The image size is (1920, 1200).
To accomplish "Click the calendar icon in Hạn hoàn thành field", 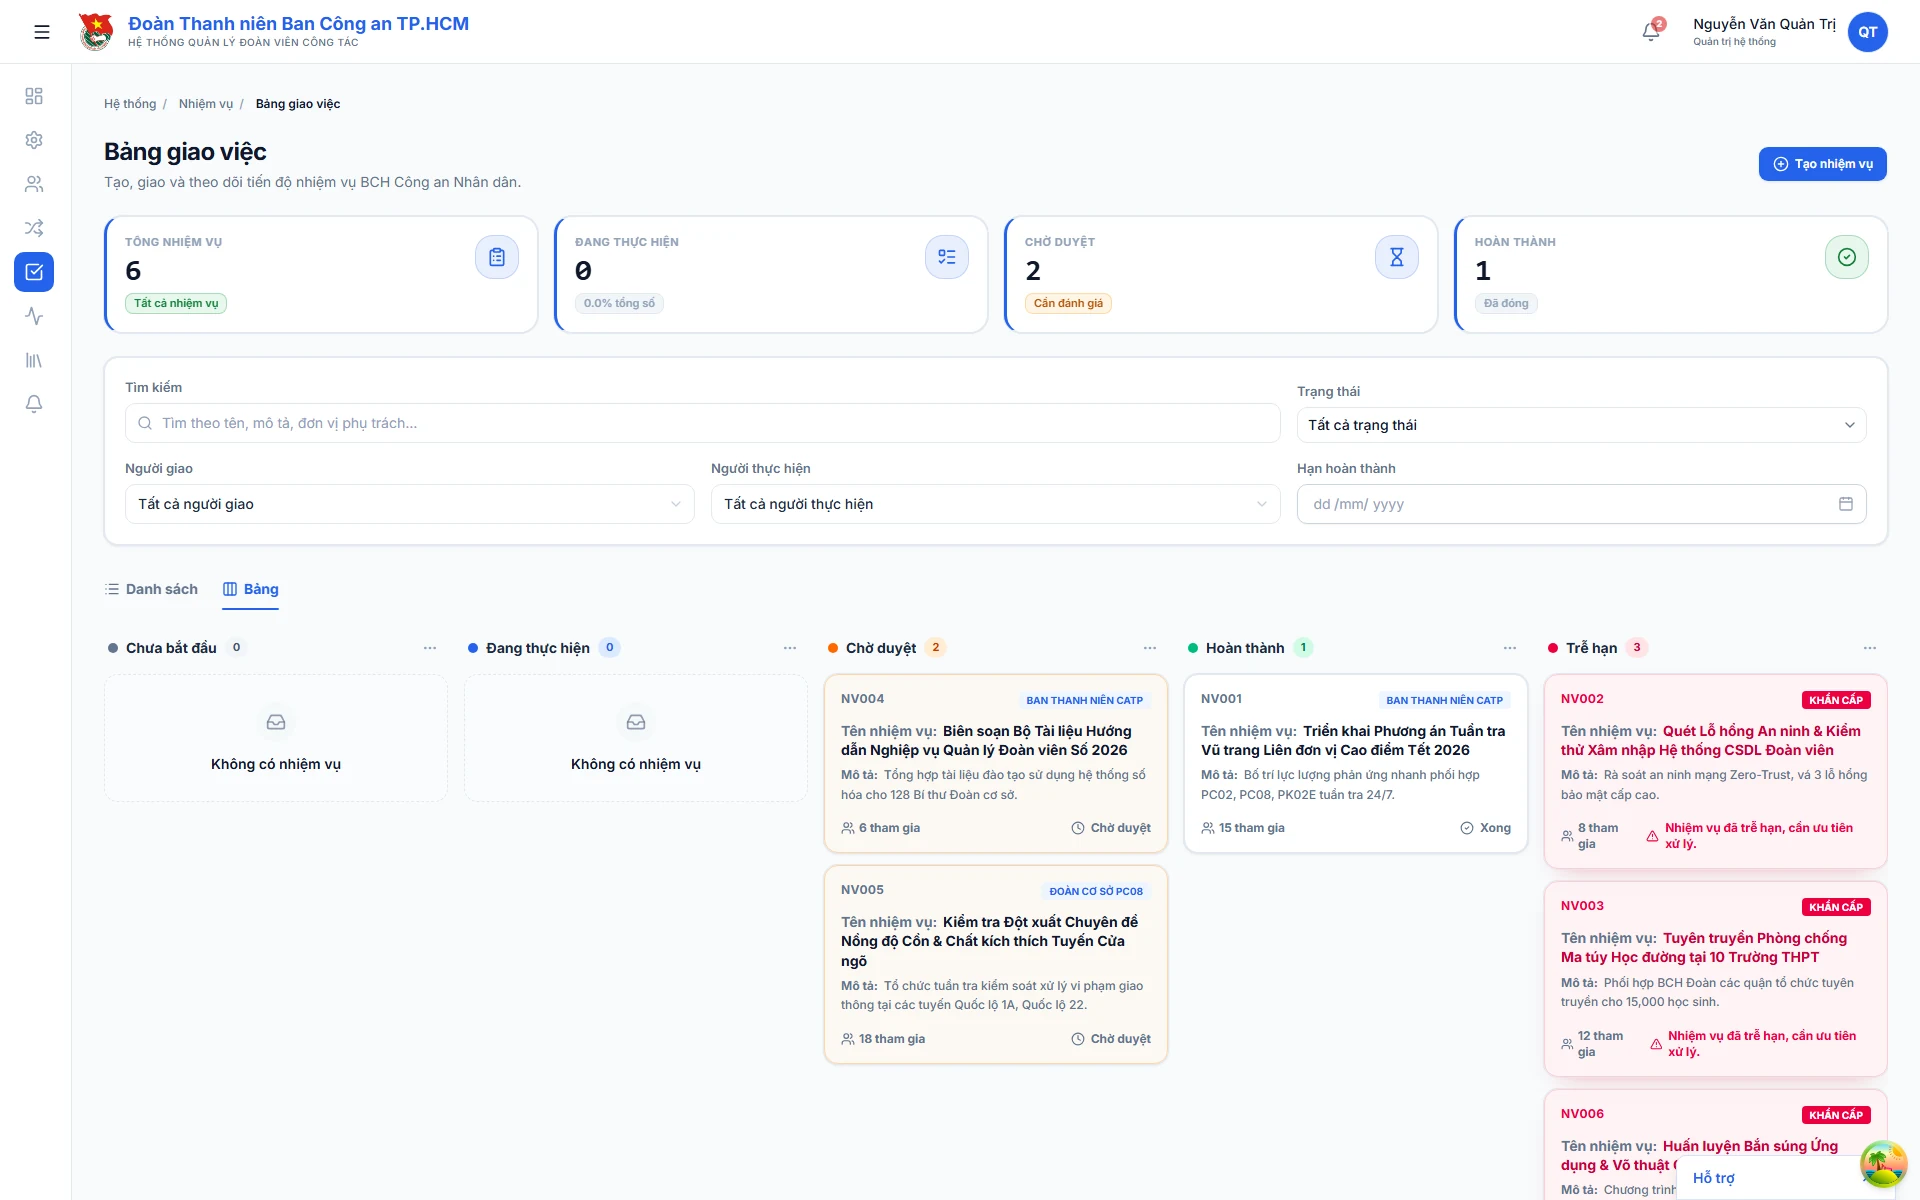I will (1846, 504).
